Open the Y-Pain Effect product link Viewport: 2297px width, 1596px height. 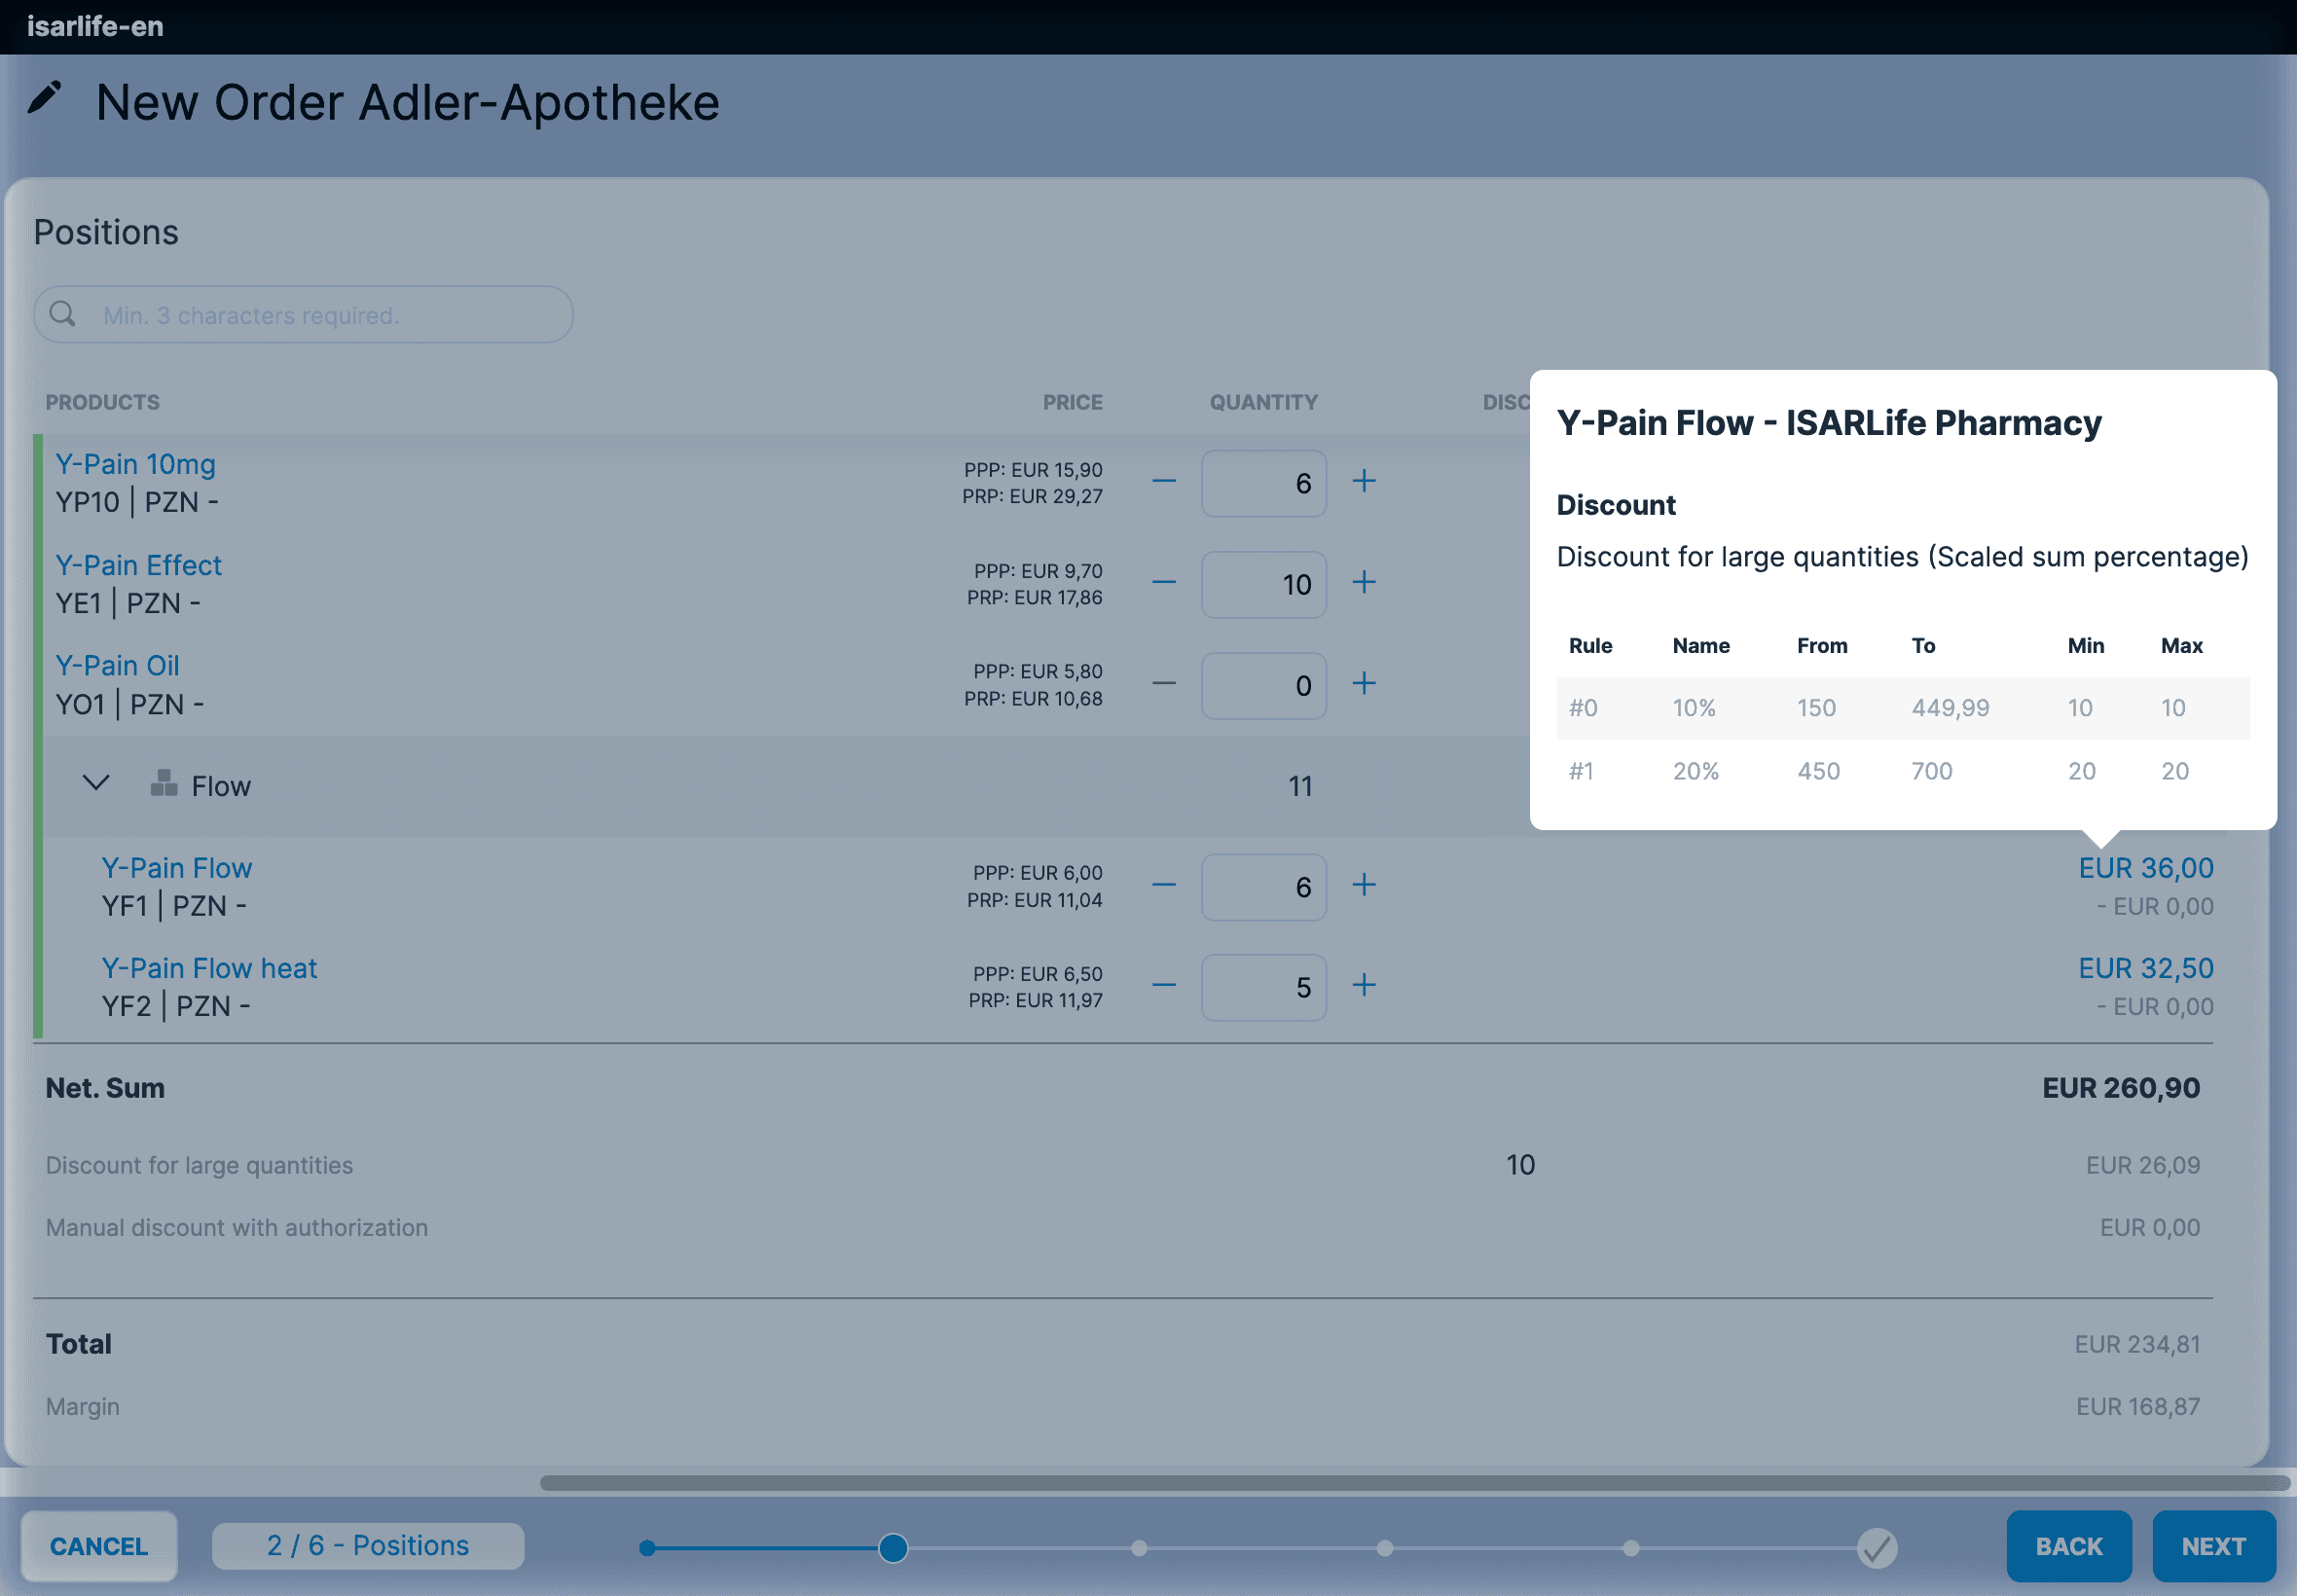pyautogui.click(x=138, y=565)
